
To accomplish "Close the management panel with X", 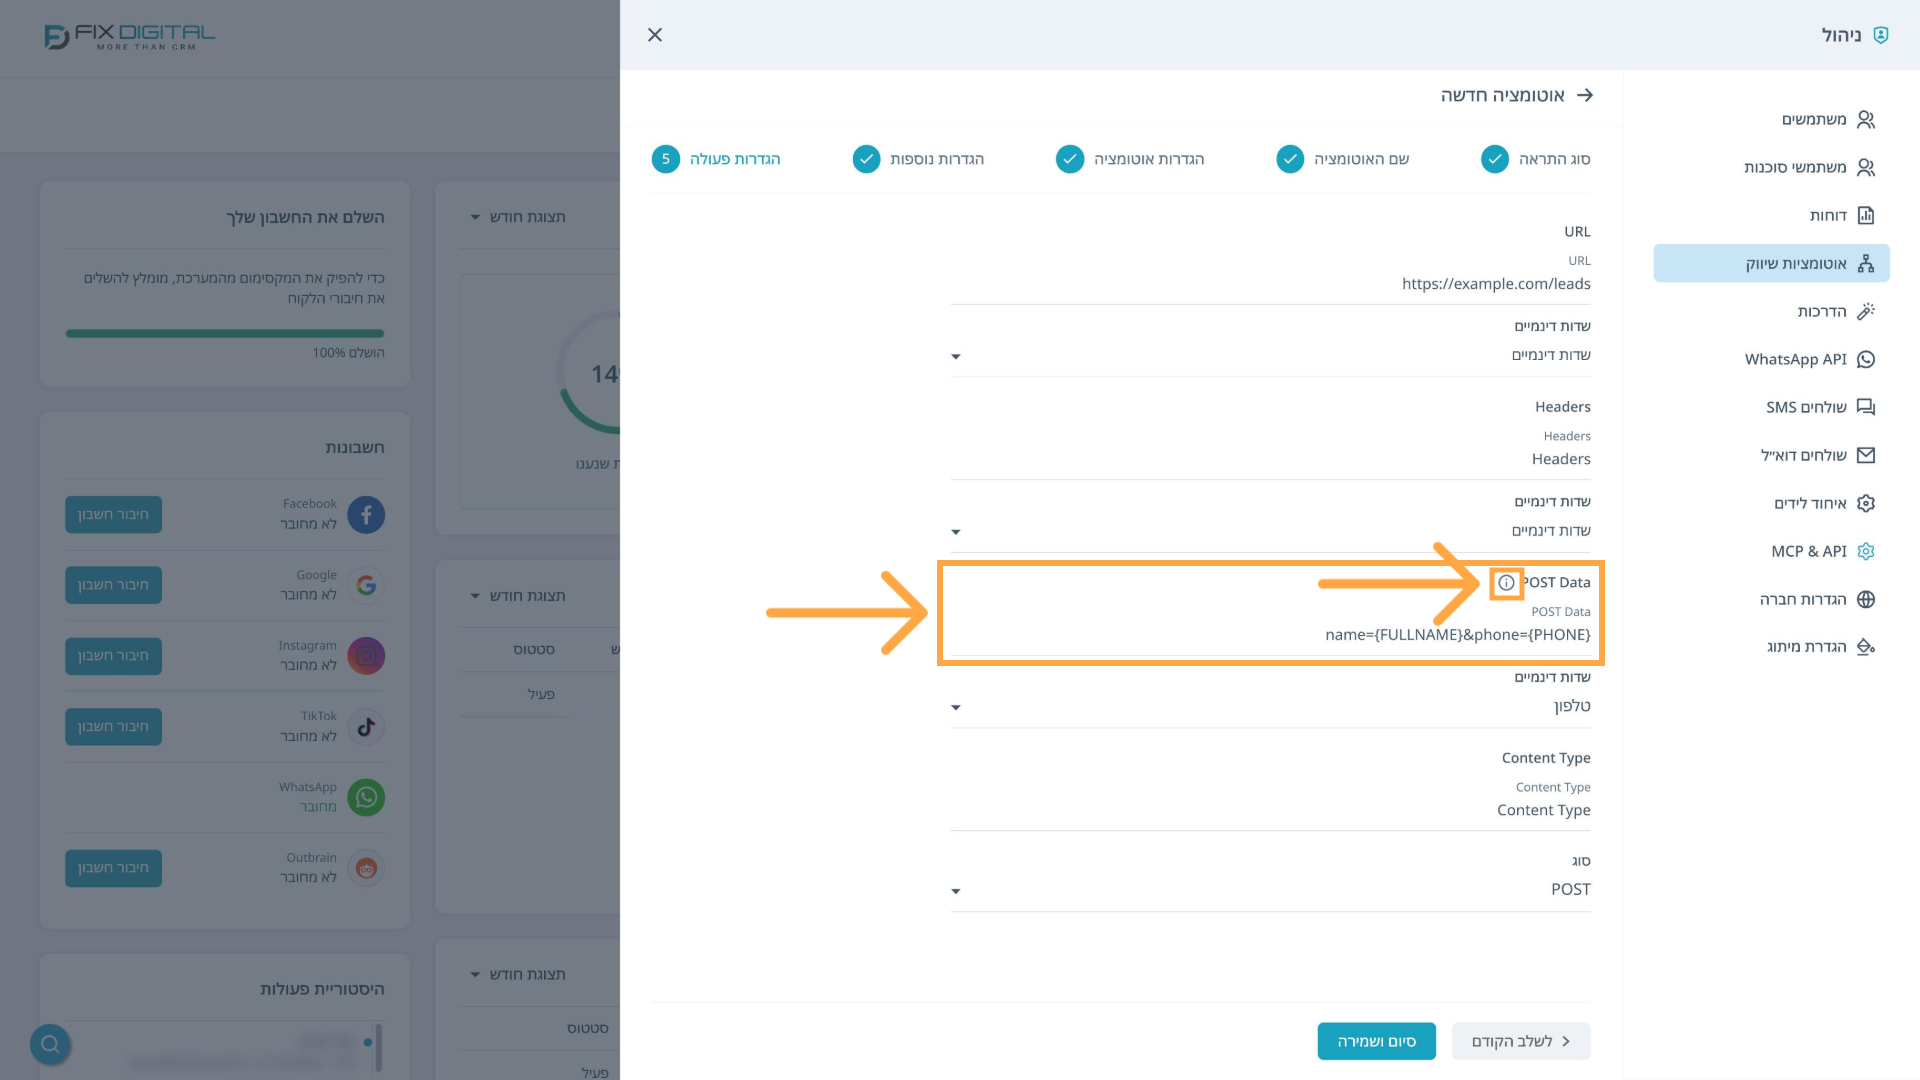I will (655, 35).
